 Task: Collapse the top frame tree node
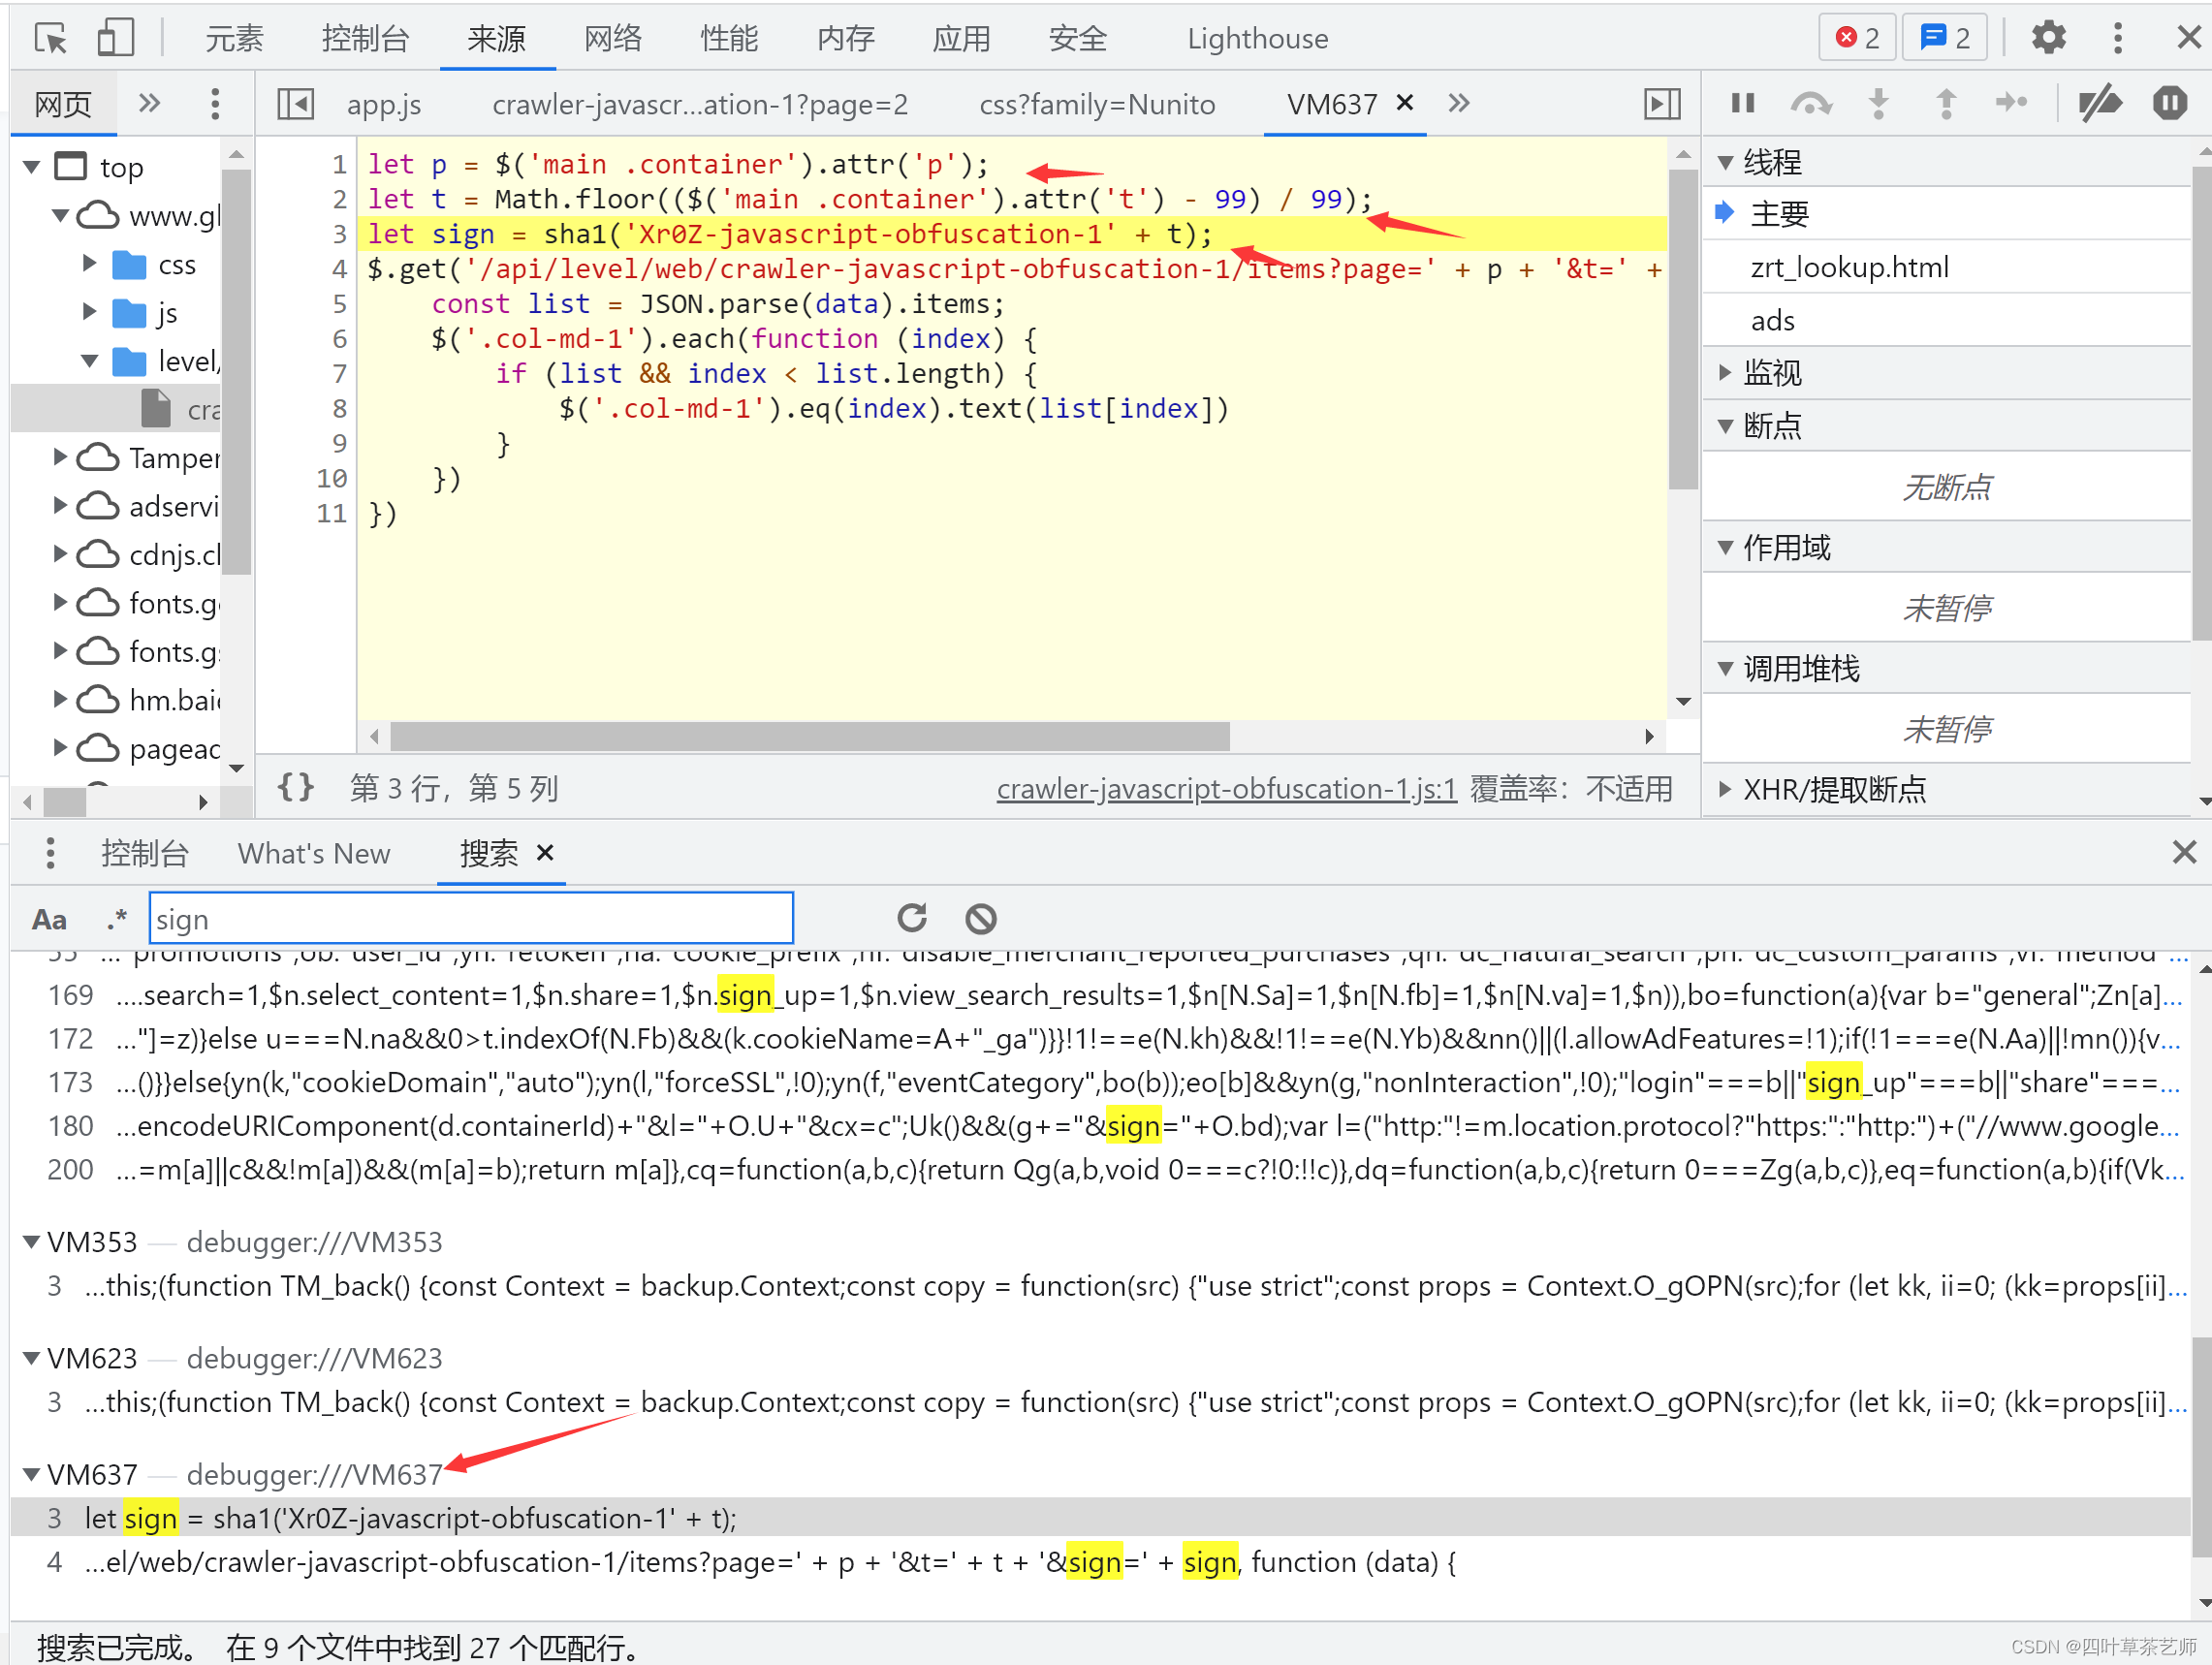tap(33, 166)
